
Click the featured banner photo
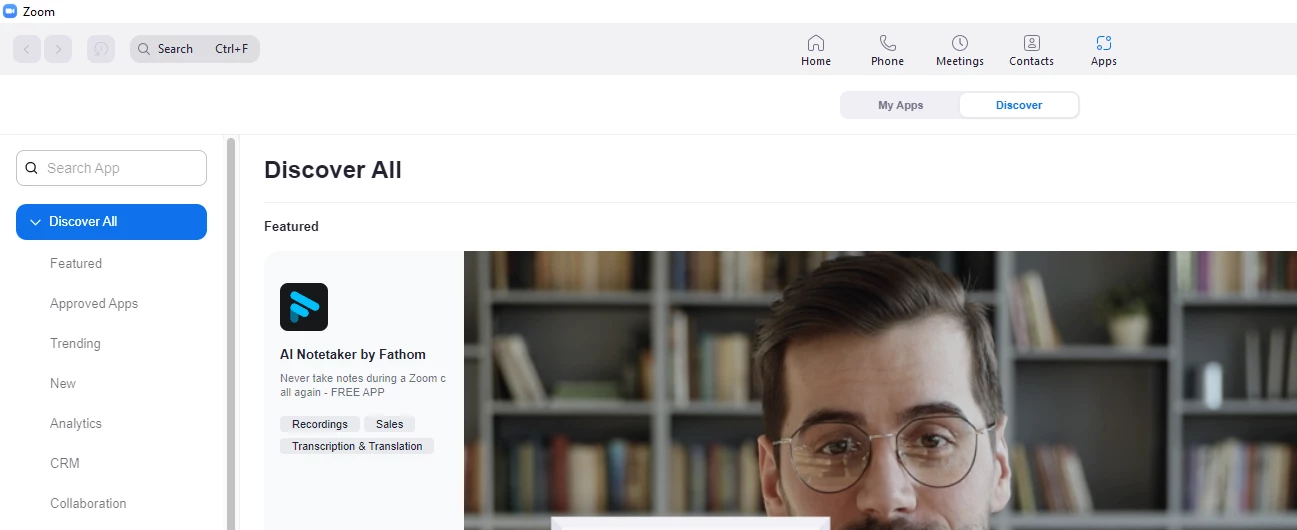[x=880, y=390]
